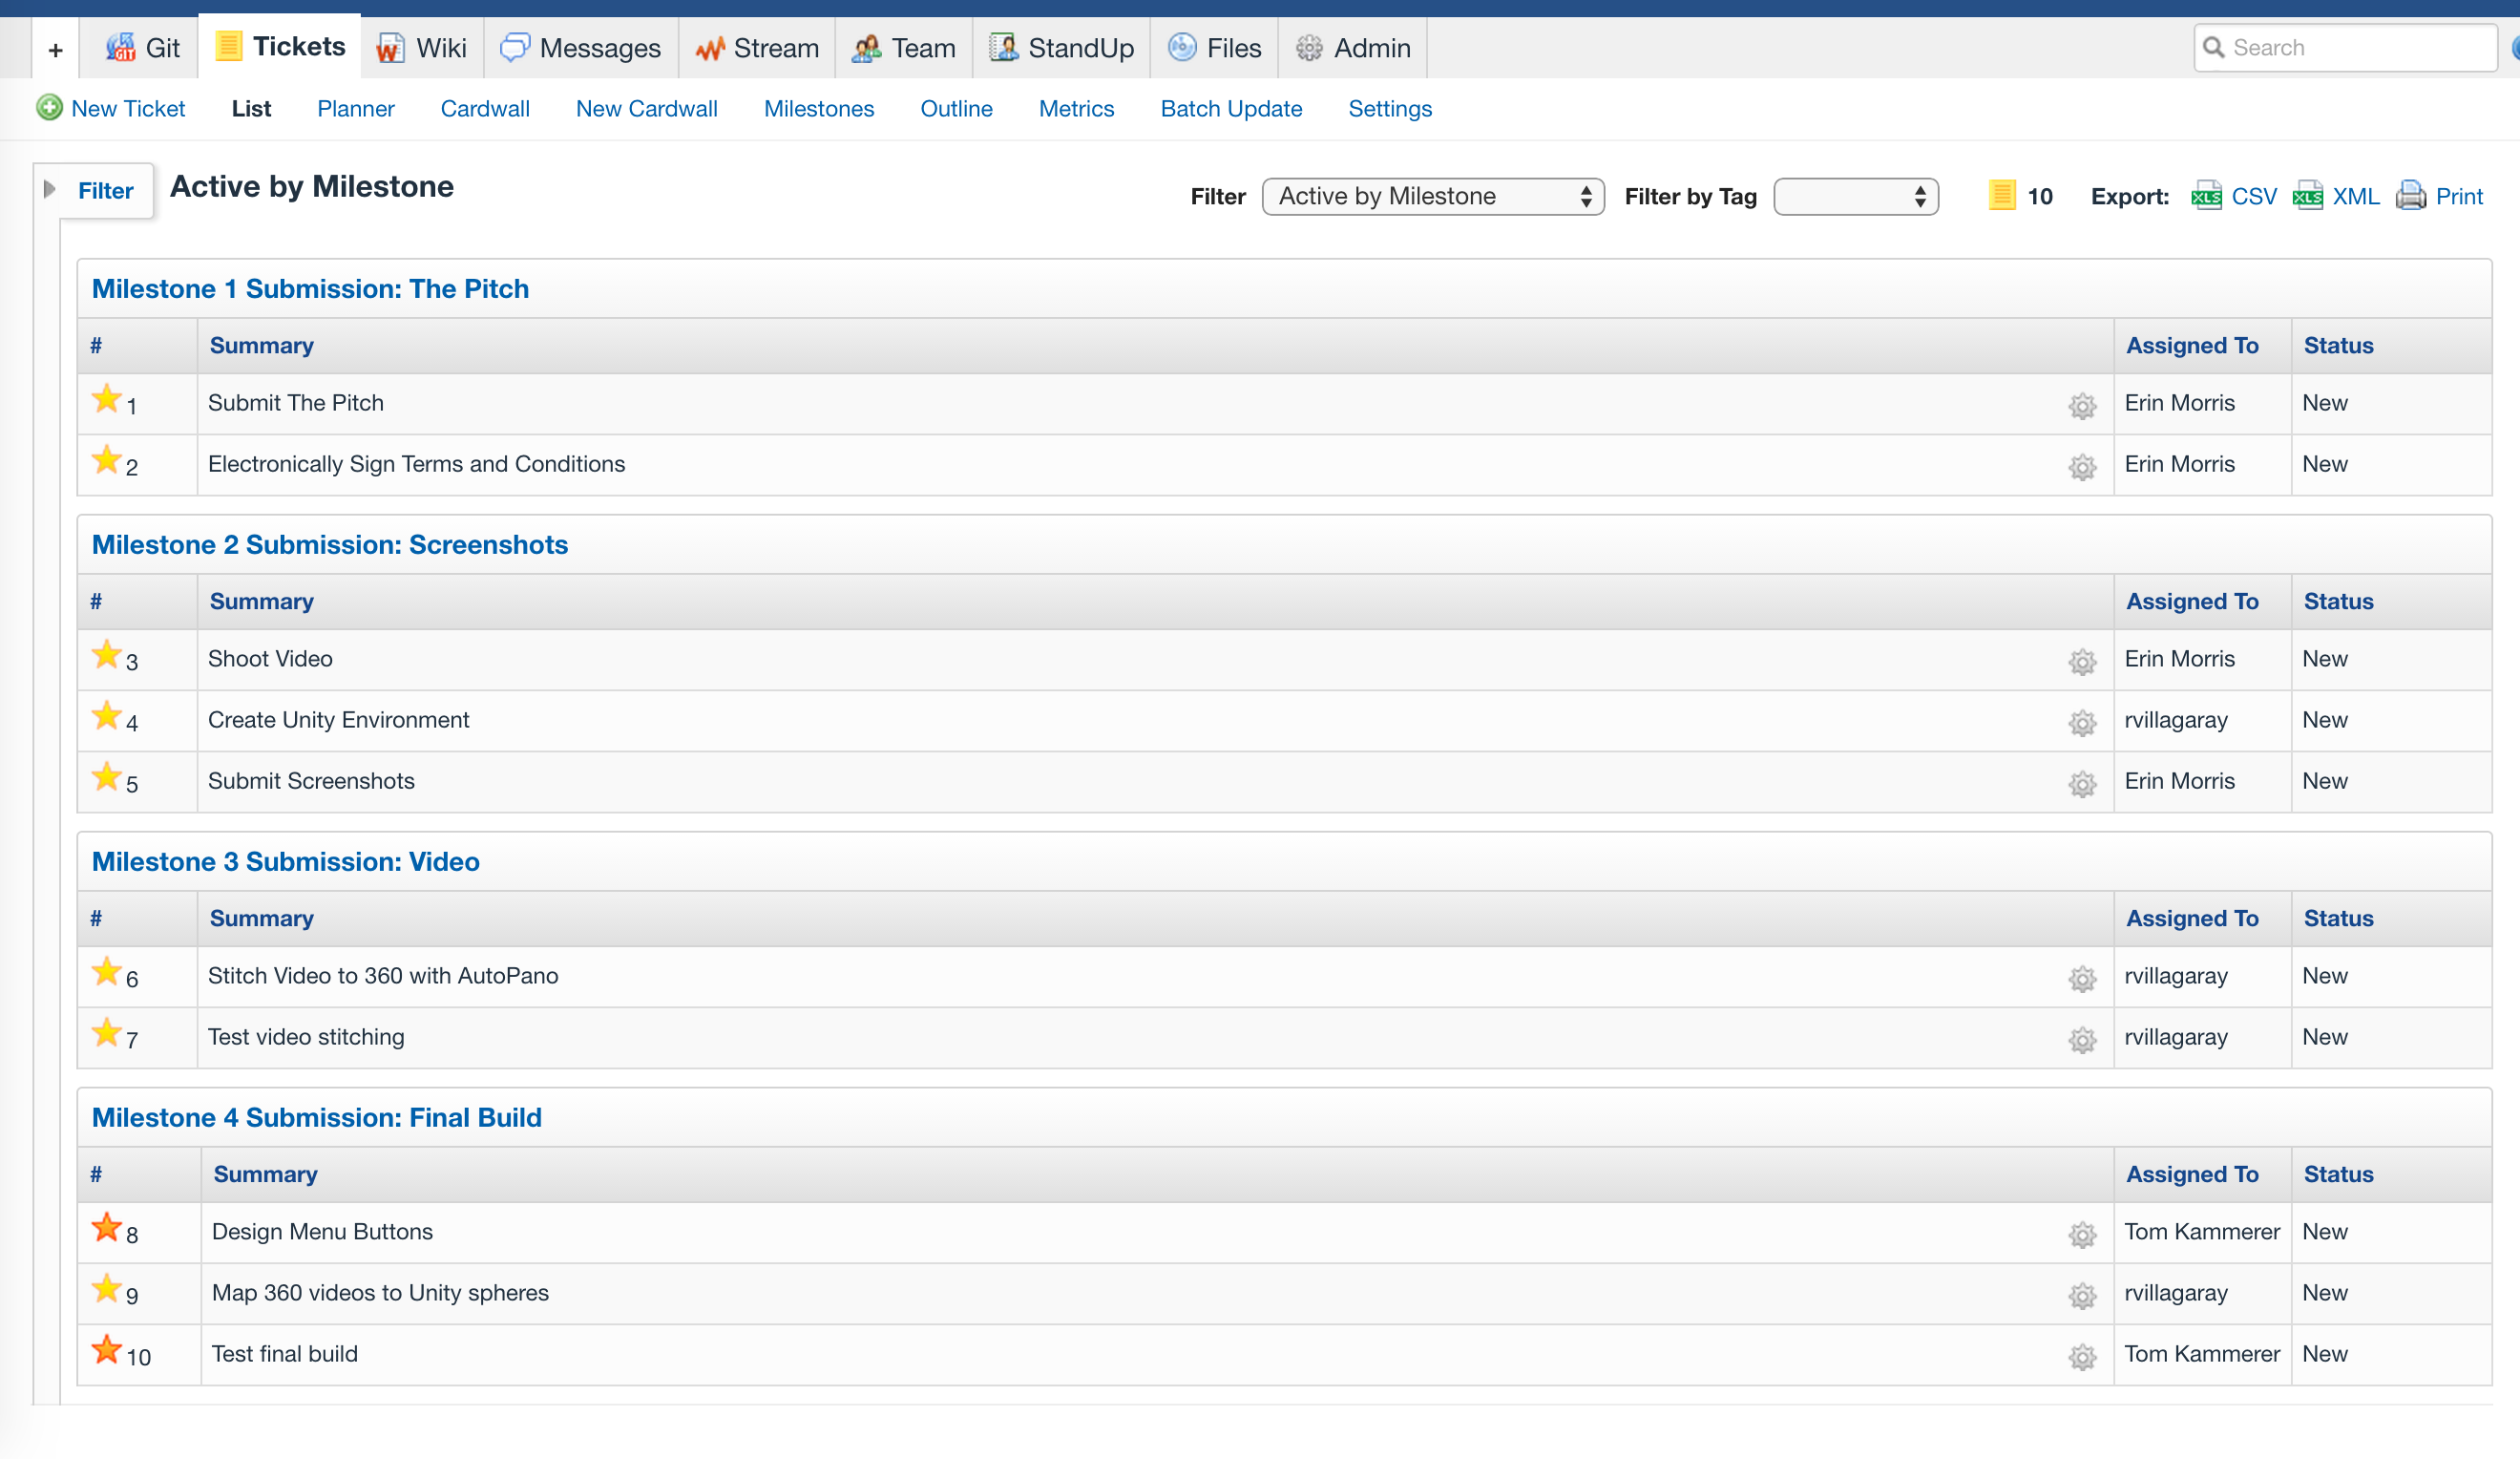The height and width of the screenshot is (1459, 2520).
Task: Toggle the star on ticket 1
Action: click(106, 400)
